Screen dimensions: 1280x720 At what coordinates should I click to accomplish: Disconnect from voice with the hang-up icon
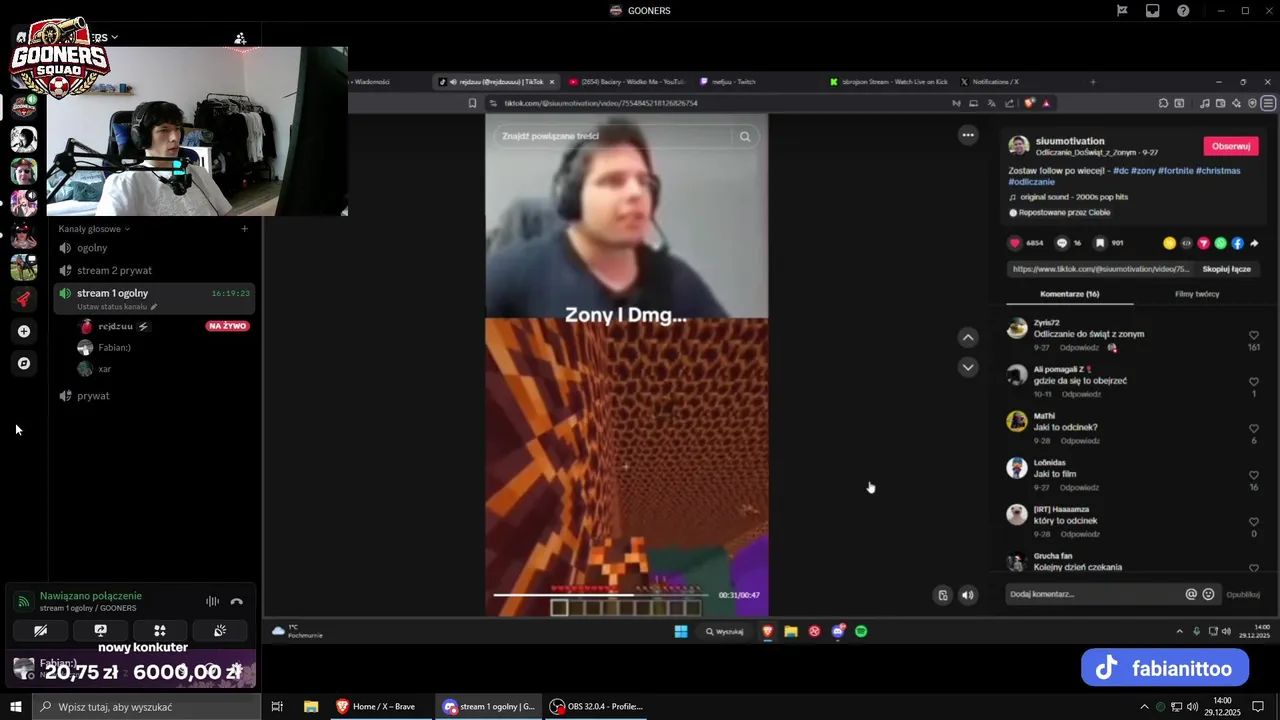coord(237,601)
